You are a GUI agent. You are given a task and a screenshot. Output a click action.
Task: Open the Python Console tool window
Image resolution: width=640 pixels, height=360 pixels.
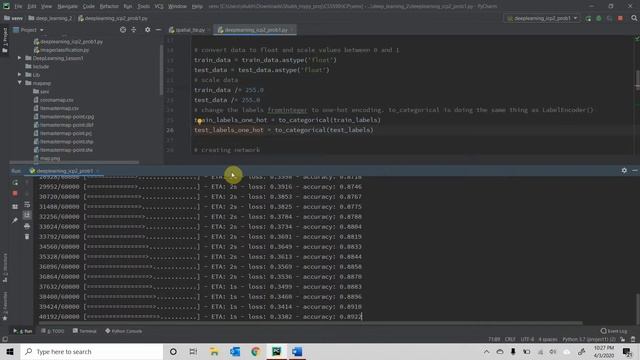pos(124,331)
